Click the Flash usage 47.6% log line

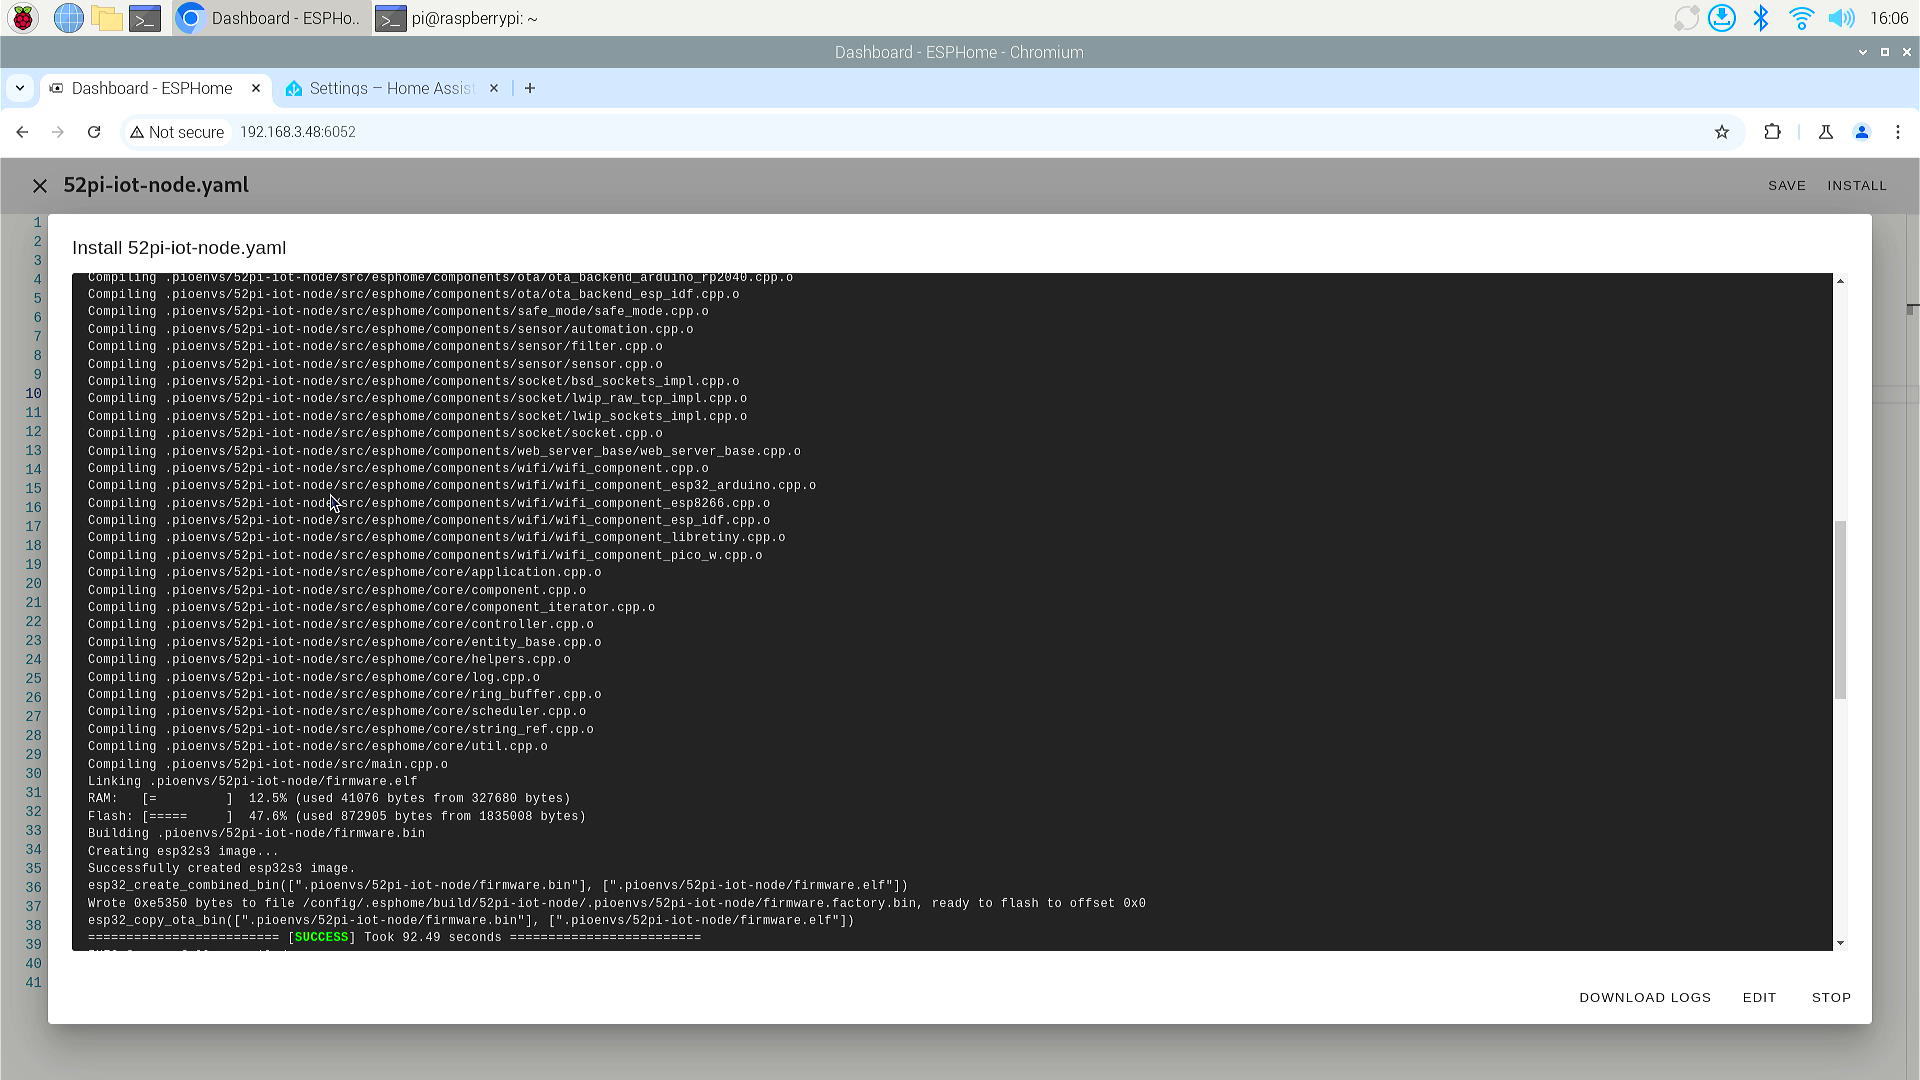coord(337,817)
